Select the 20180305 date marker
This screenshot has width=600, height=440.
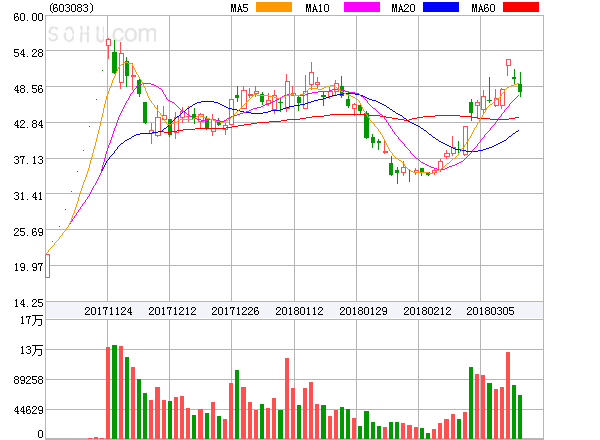tap(490, 311)
